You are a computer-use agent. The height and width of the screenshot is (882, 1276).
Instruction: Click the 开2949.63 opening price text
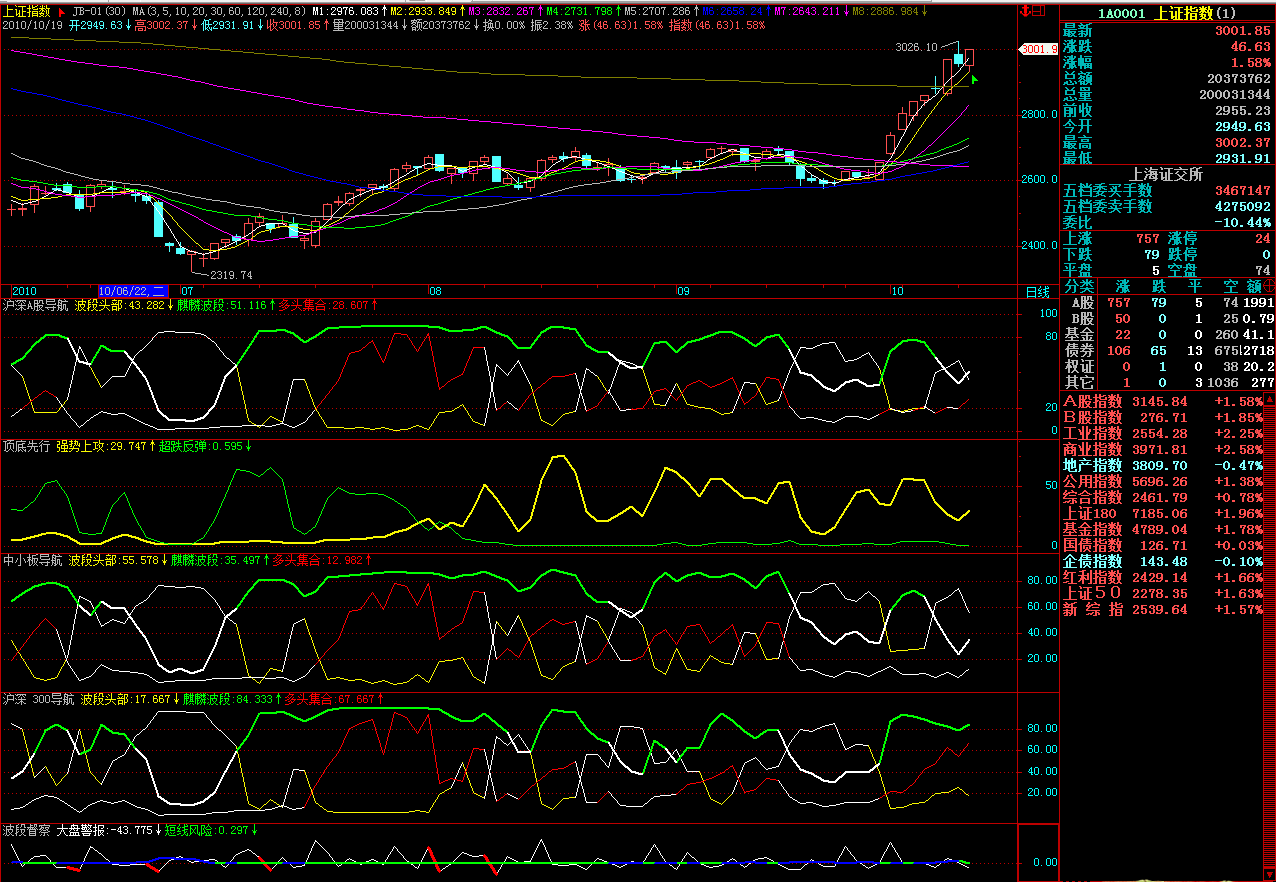click(x=95, y=25)
